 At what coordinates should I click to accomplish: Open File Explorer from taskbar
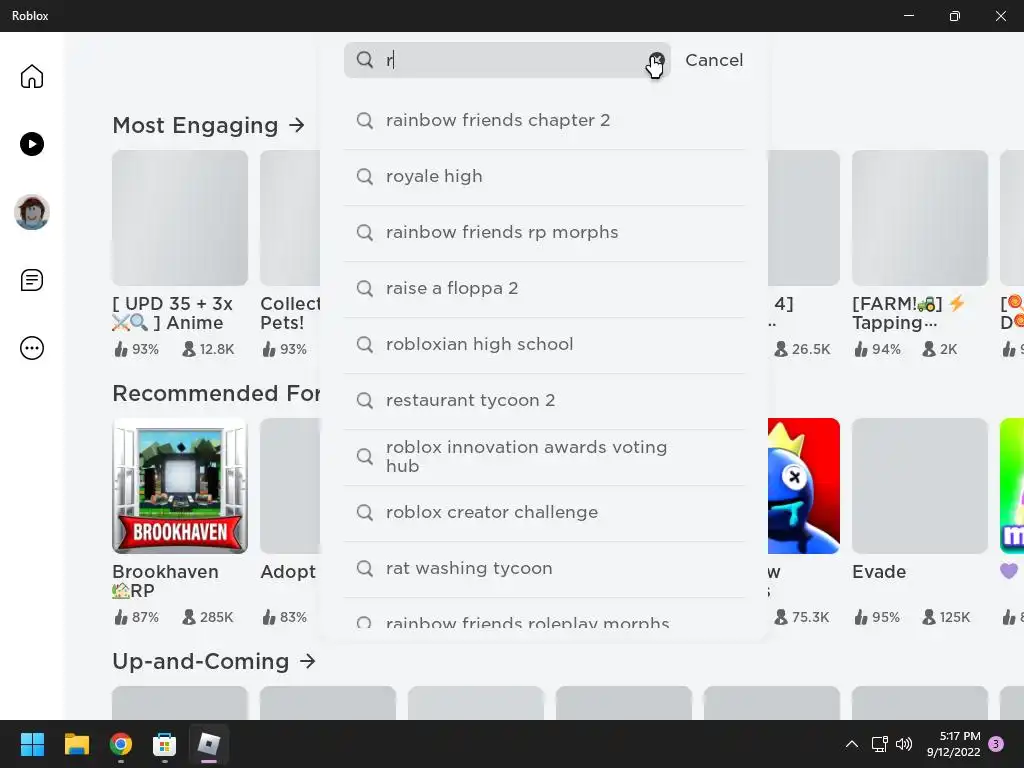pos(76,744)
